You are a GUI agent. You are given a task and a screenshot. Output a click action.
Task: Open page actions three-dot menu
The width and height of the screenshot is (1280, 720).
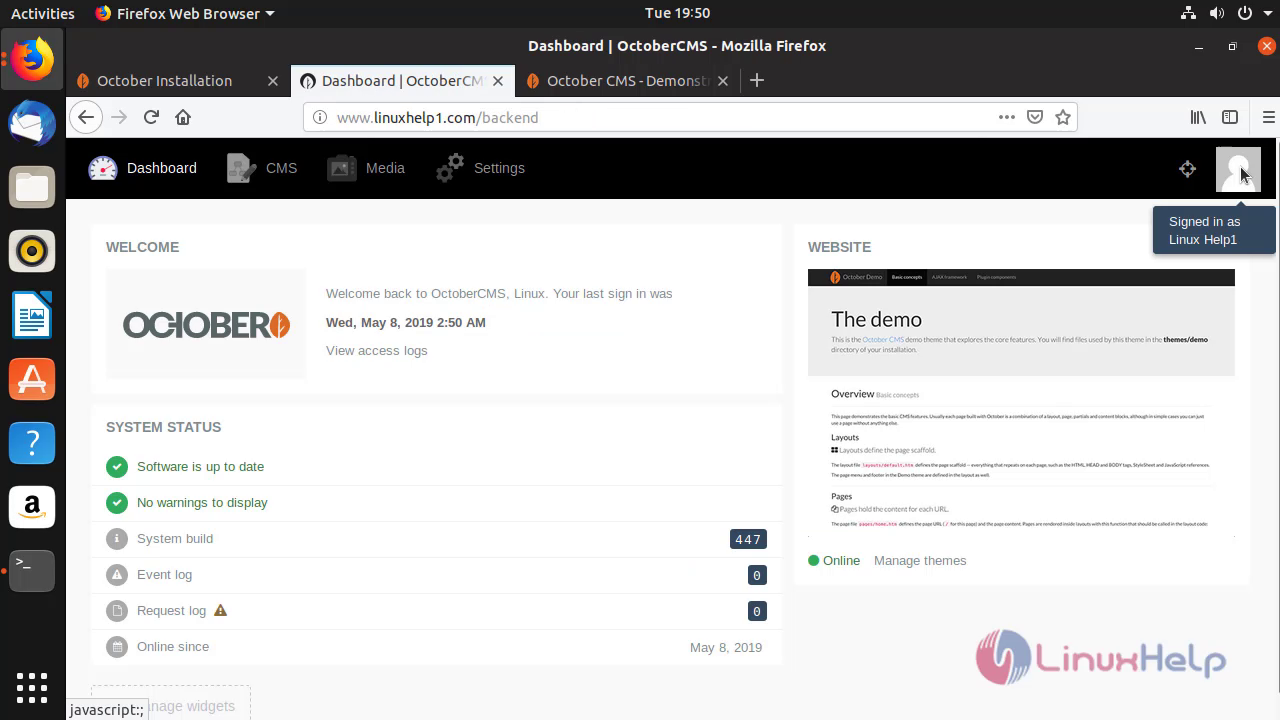(1007, 117)
